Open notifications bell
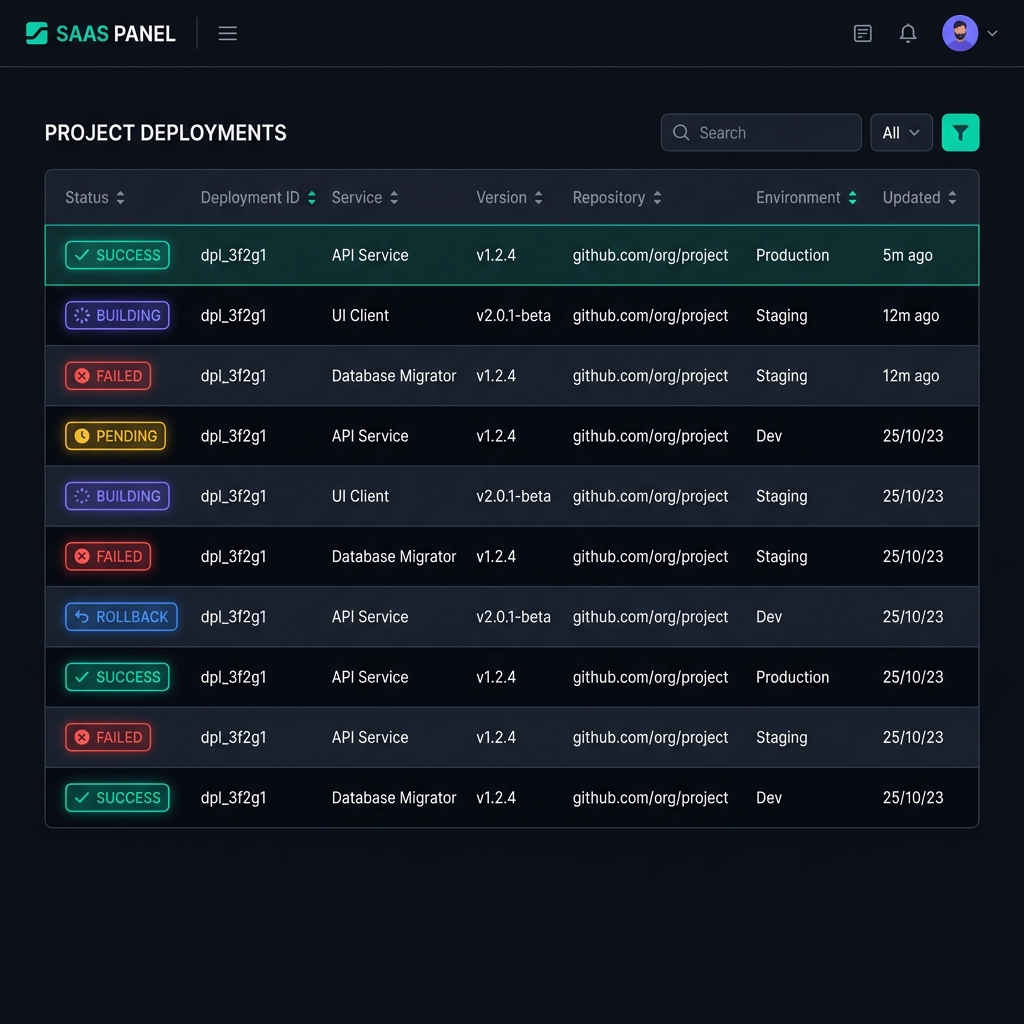The width and height of the screenshot is (1024, 1024). click(x=908, y=33)
